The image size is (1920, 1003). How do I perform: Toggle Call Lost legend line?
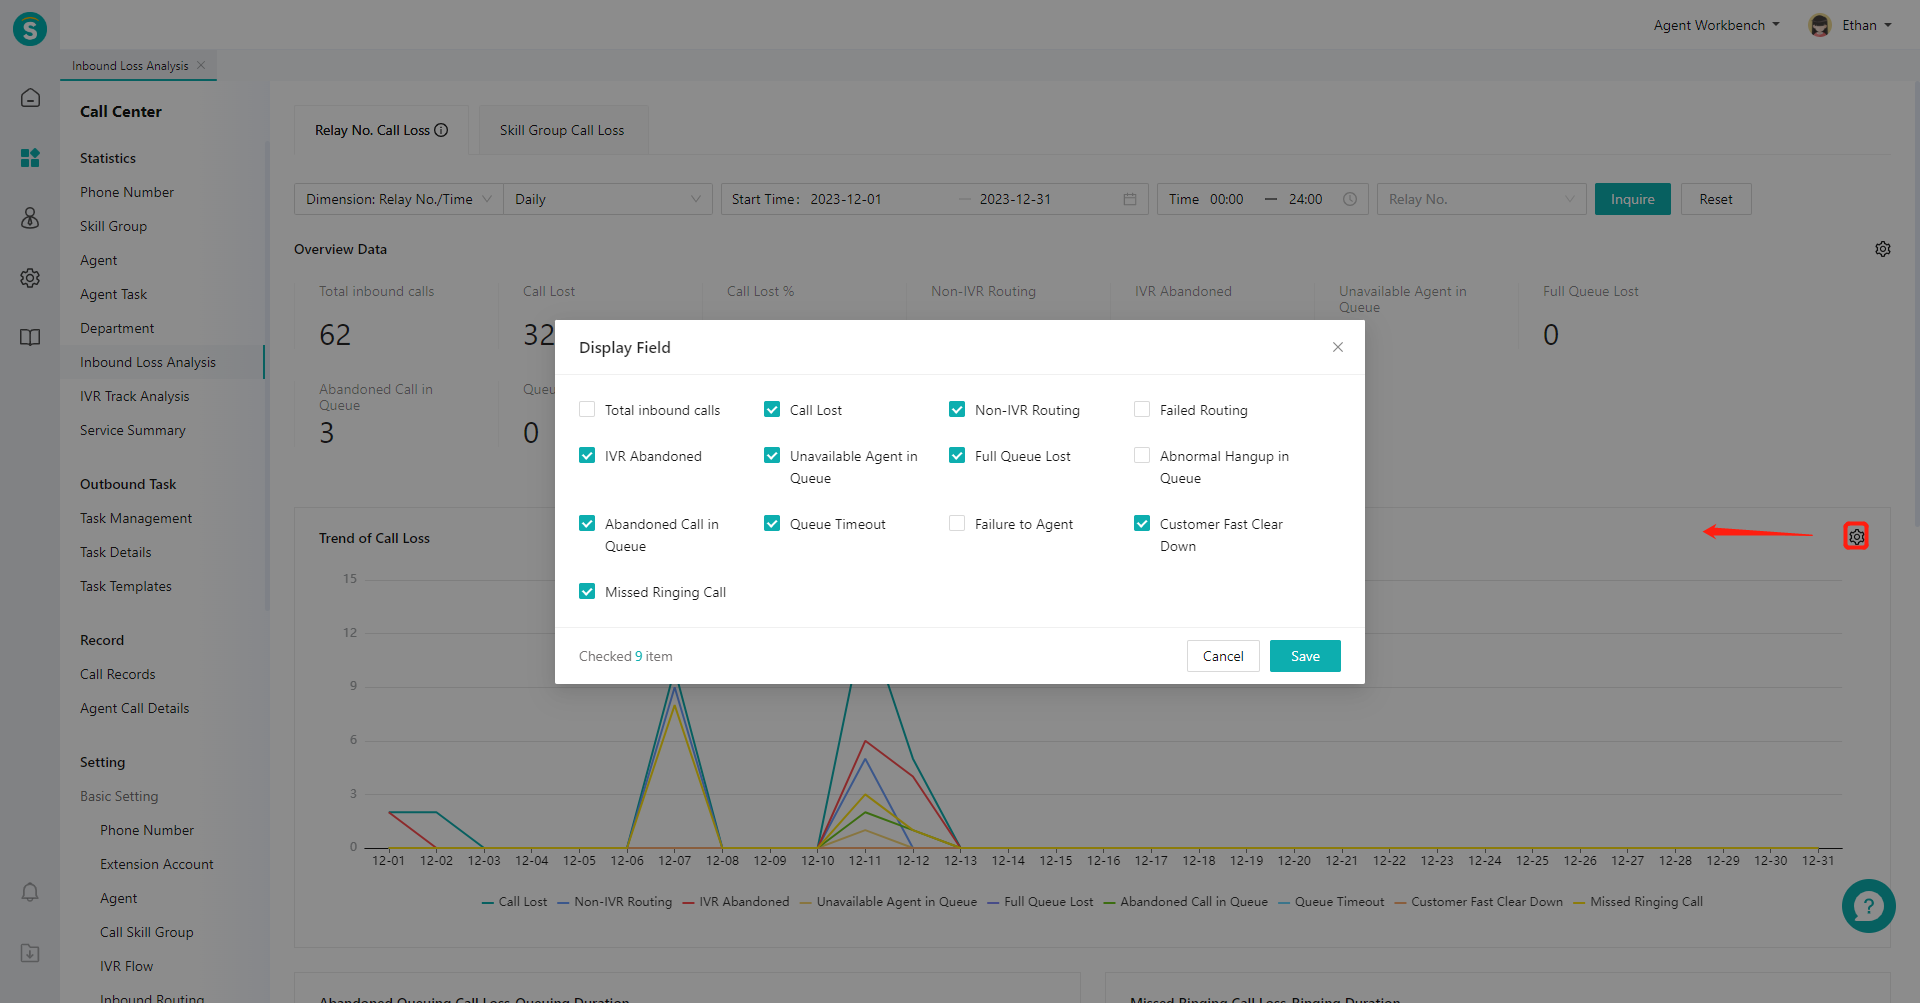[514, 901]
